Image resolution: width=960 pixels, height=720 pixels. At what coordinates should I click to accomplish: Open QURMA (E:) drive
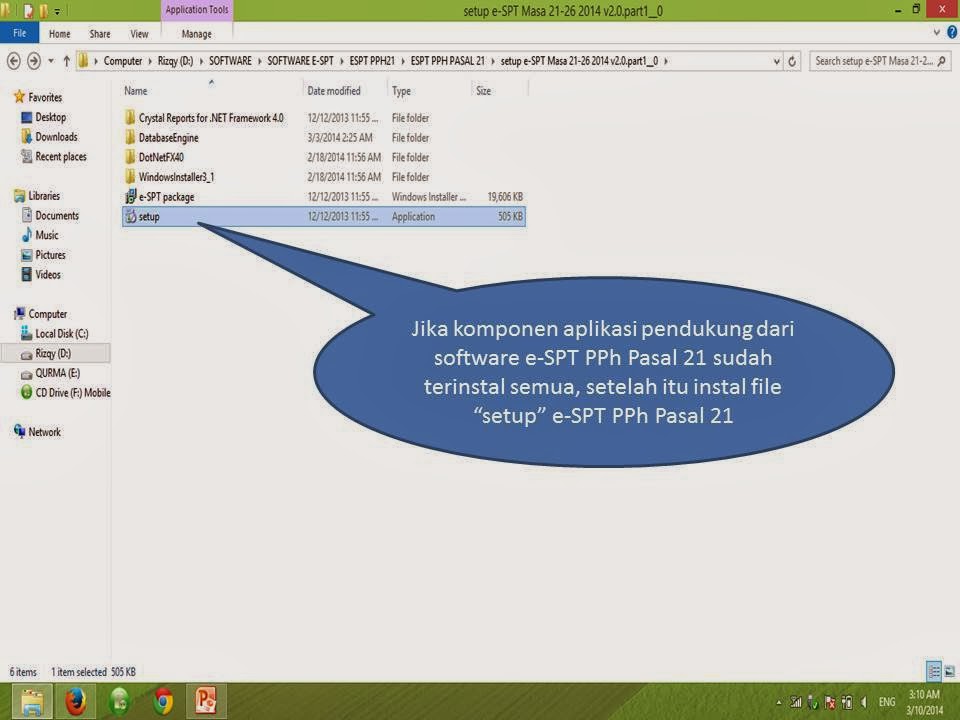coord(57,373)
